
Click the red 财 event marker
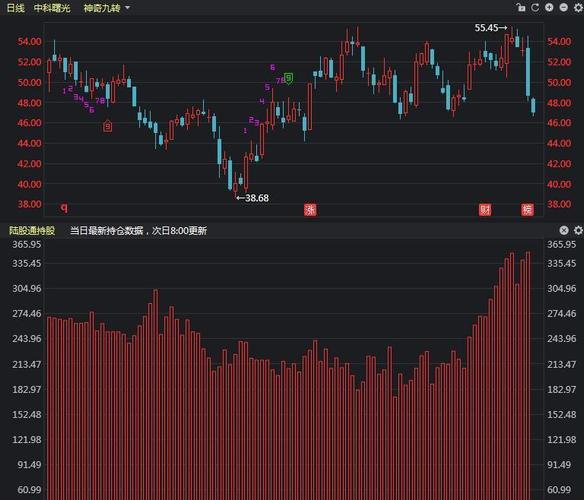485,210
